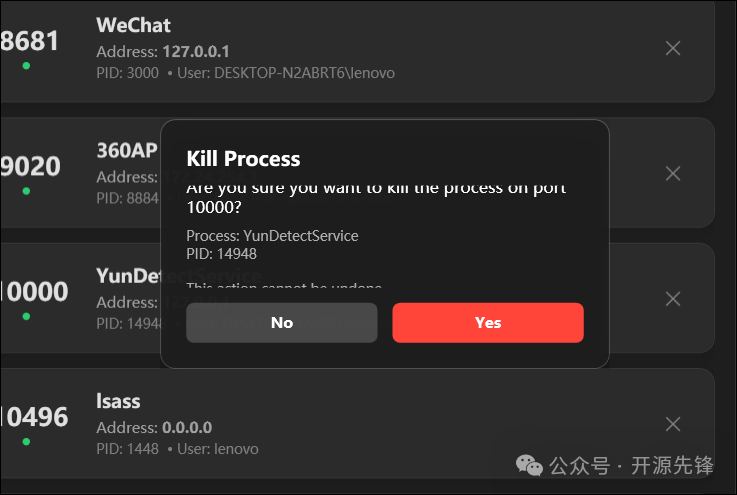737x495 pixels.
Task: Click the X icon on the 360AP row
Action: tap(673, 173)
